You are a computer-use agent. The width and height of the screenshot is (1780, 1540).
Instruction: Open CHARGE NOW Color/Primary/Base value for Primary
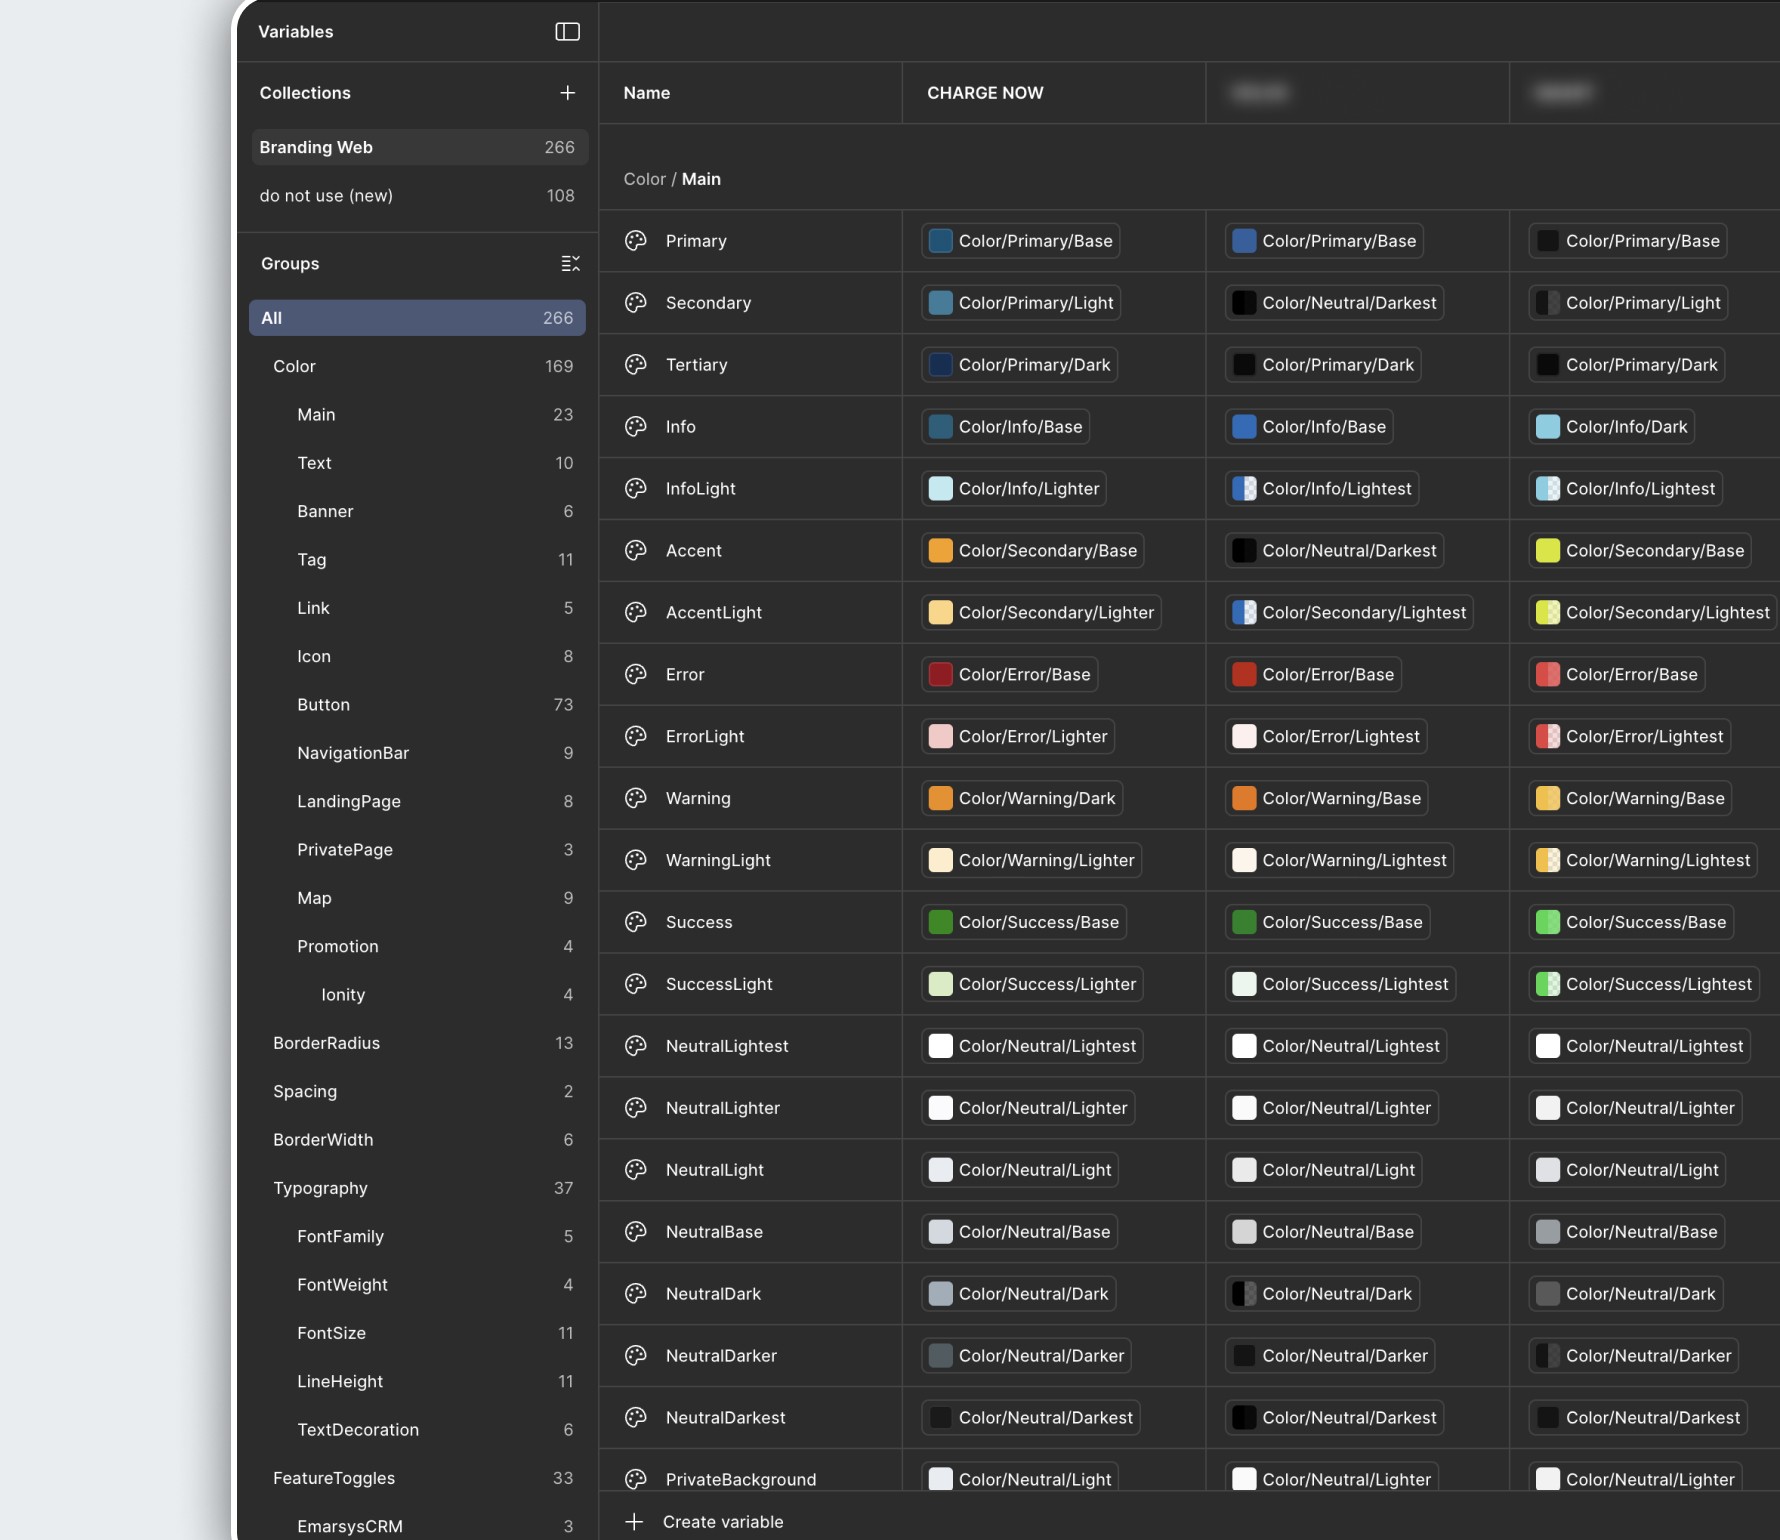(x=1021, y=241)
